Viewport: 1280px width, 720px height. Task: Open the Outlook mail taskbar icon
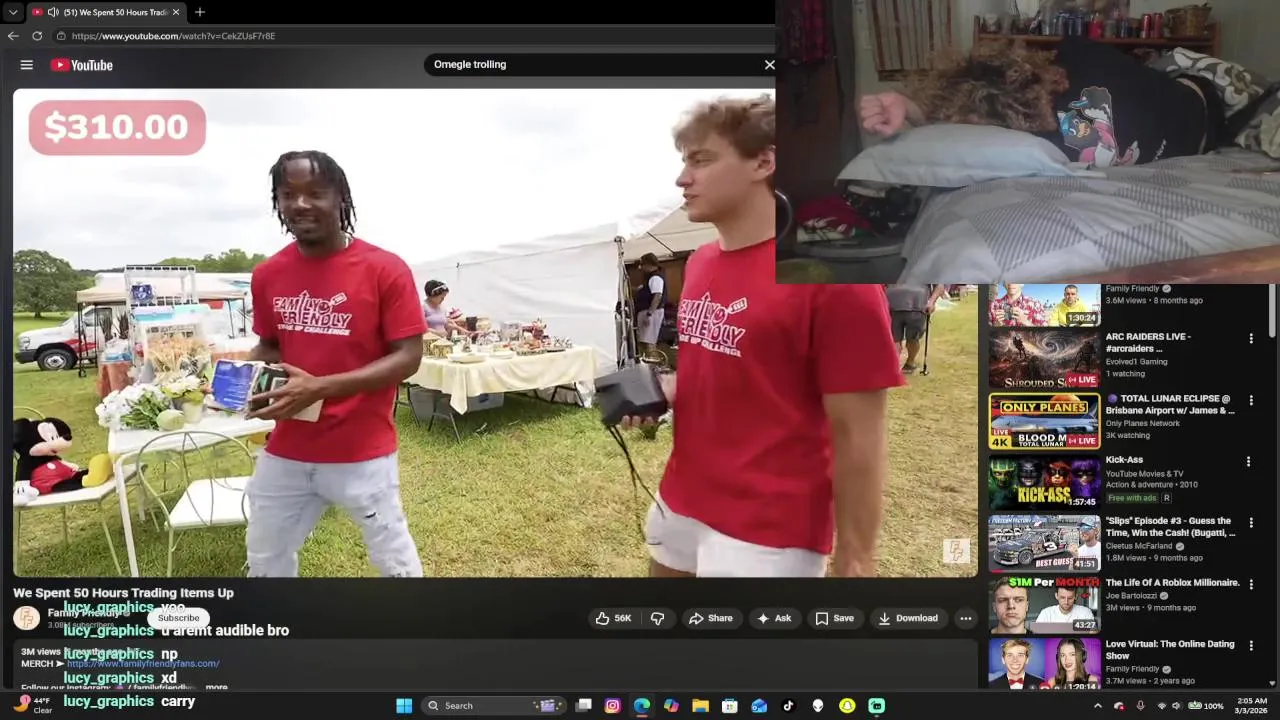759,706
